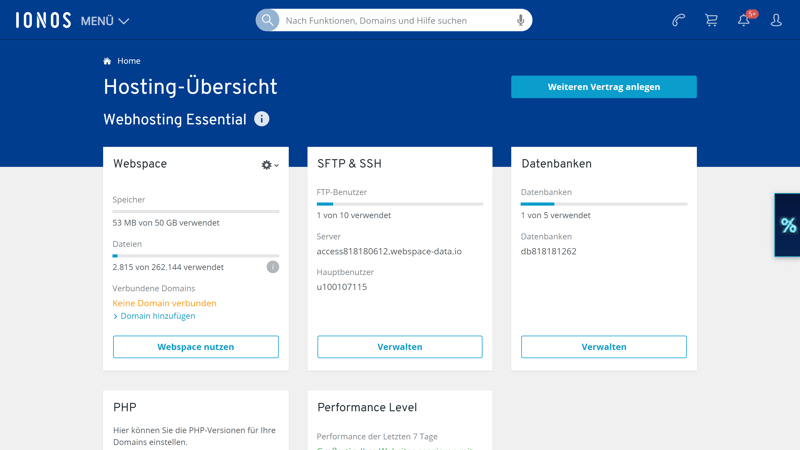This screenshot has width=800, height=450.
Task: Expand Webspace gear settings dropdown
Action: point(270,165)
